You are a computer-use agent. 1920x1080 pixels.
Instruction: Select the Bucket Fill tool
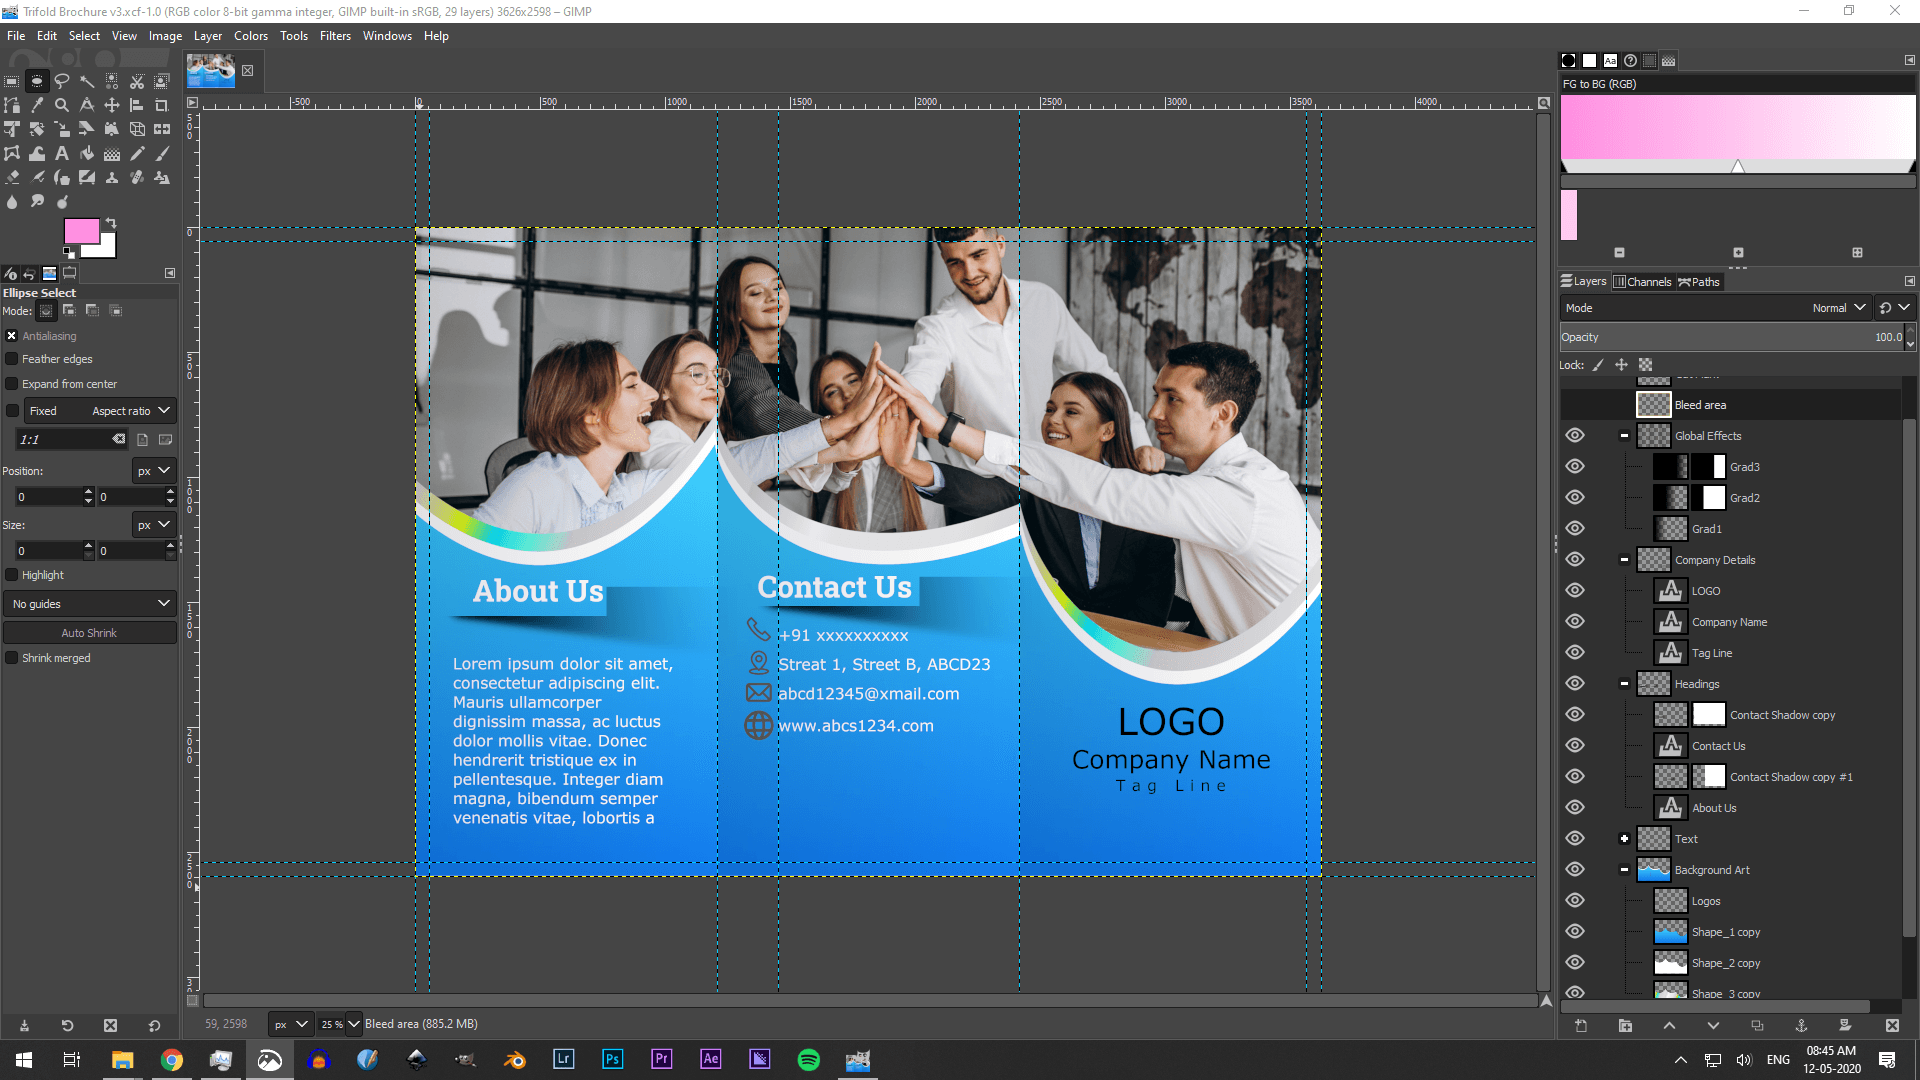(87, 153)
